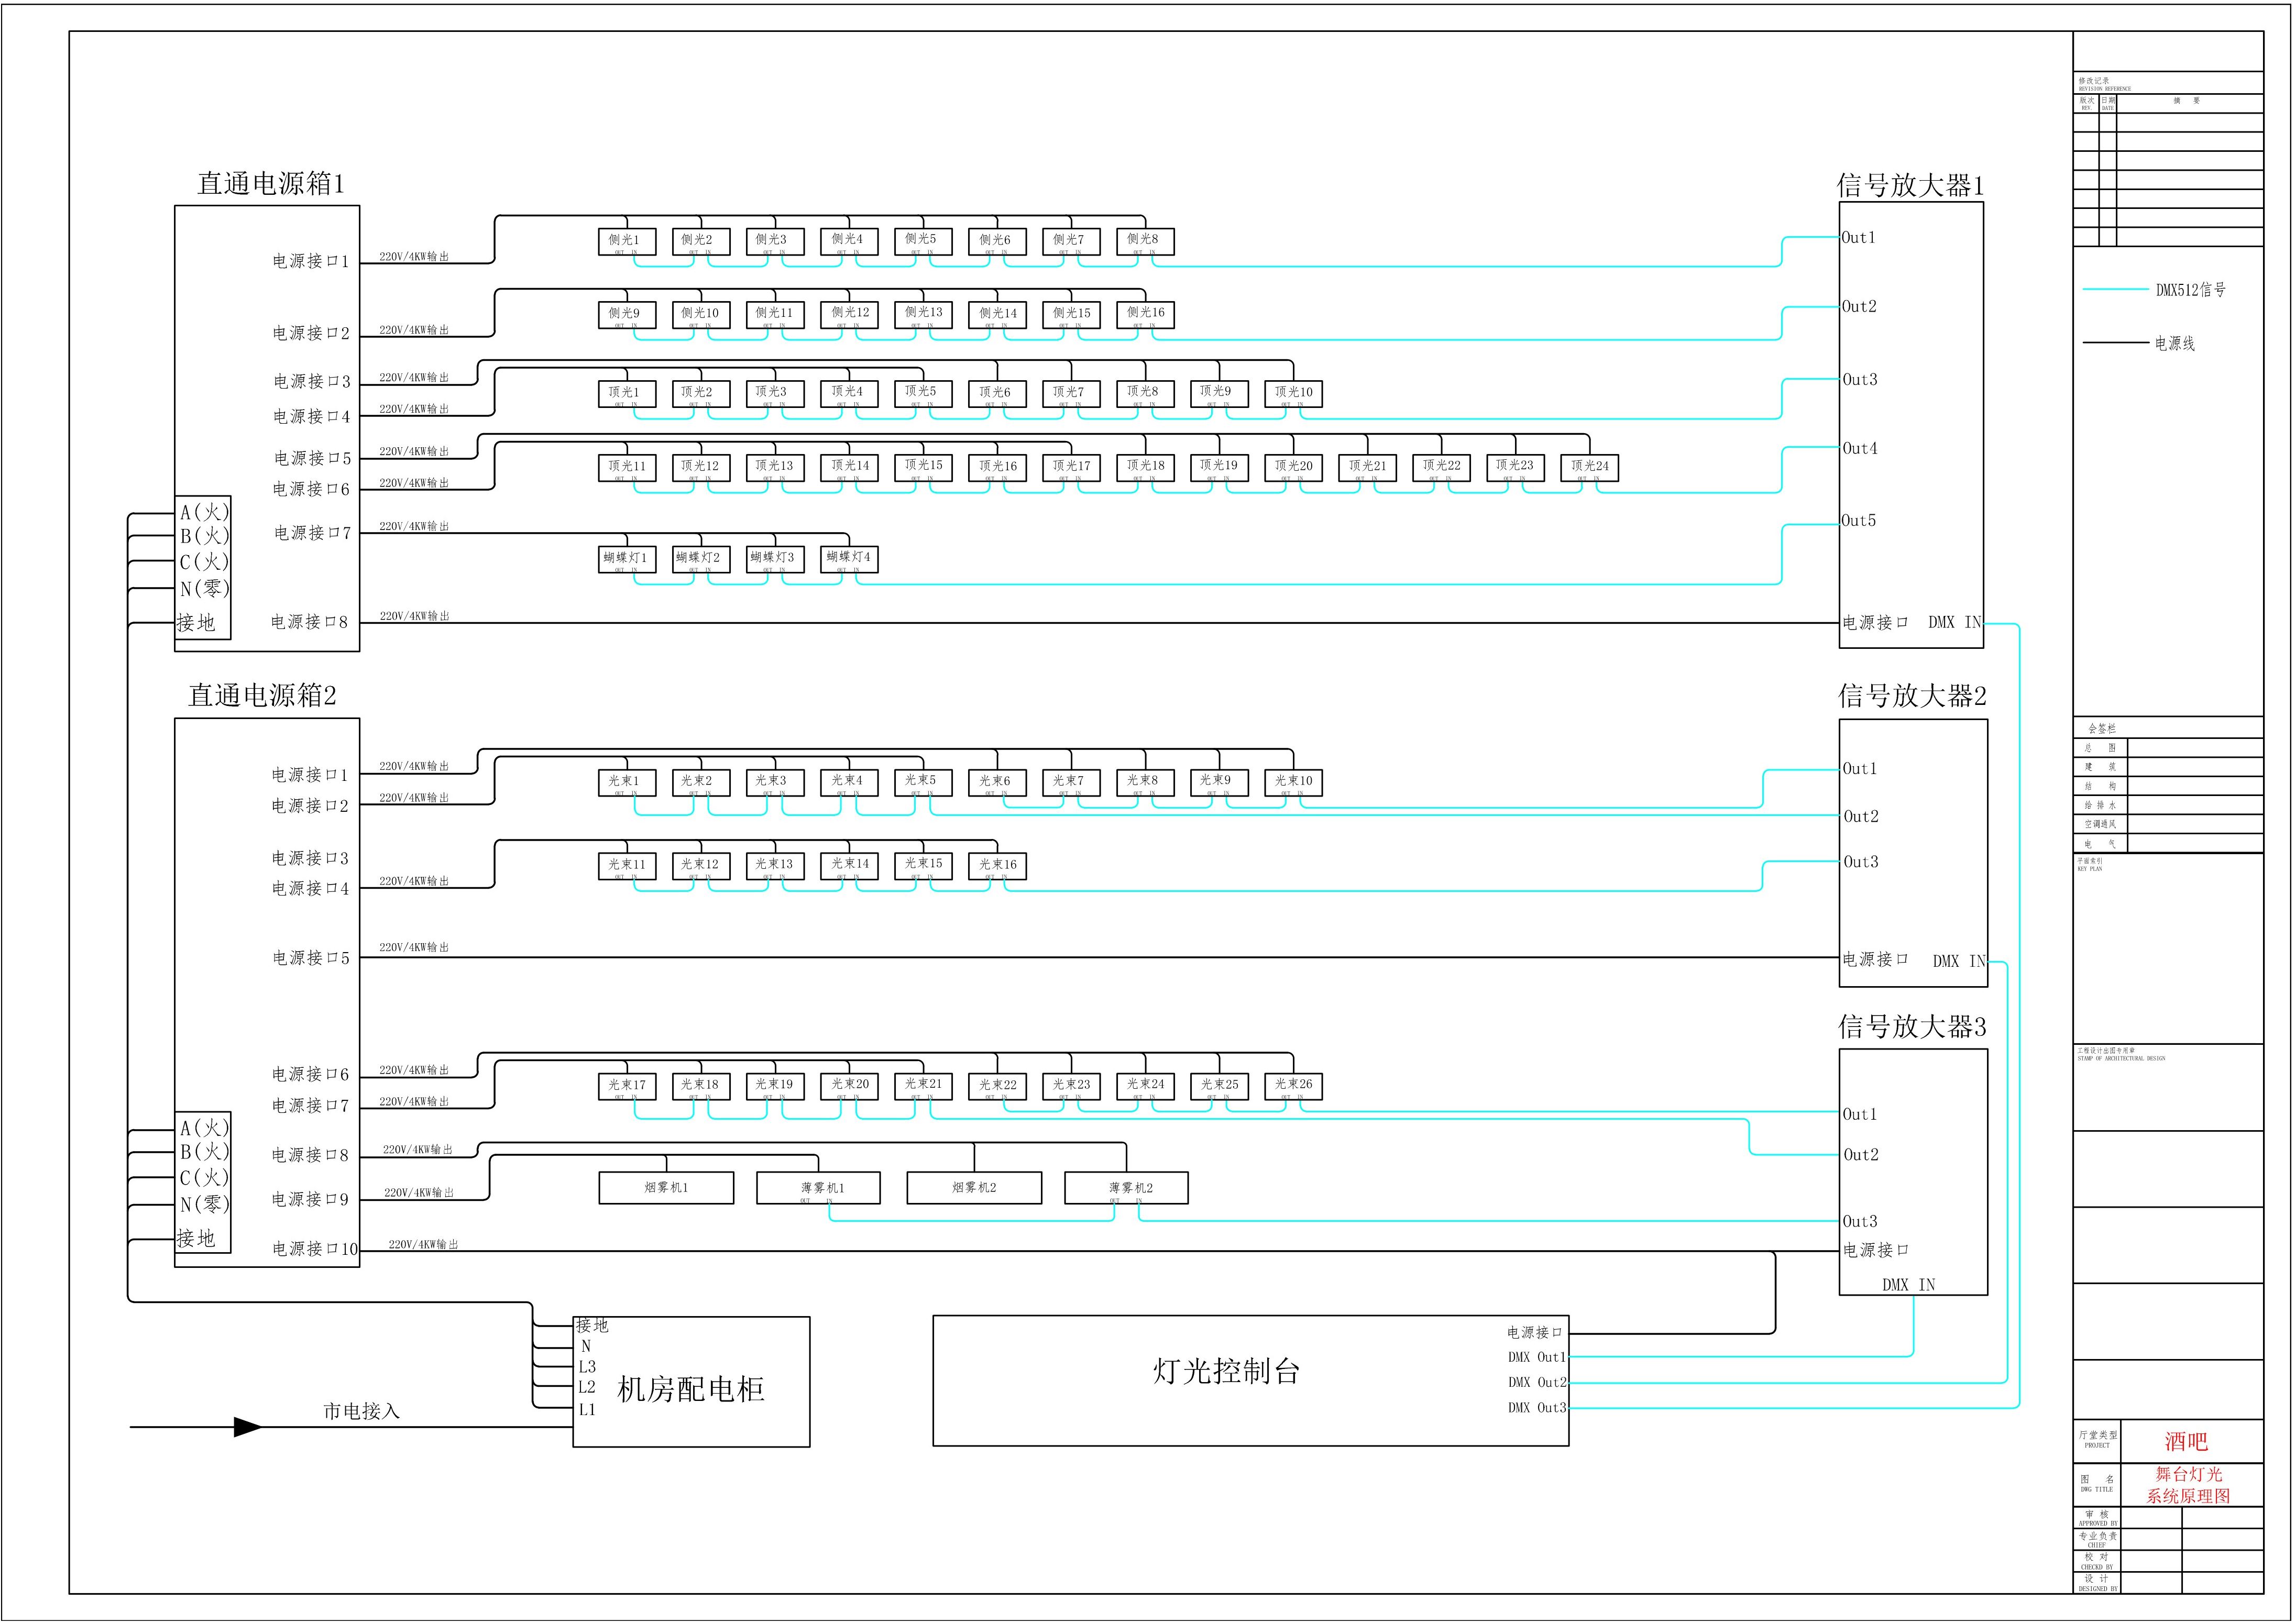The width and height of the screenshot is (2296, 1623).
Task: Click the 蝴蝶灯4 fixture box
Action: (x=849, y=559)
